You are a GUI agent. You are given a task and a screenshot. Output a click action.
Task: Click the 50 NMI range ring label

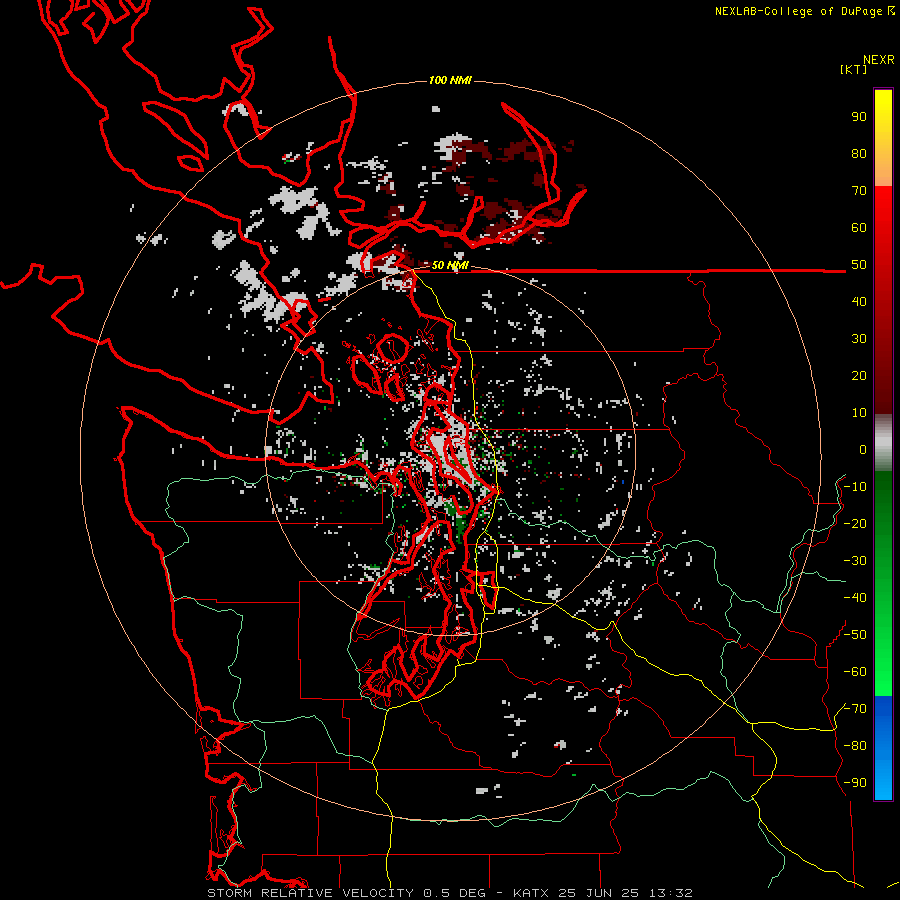450,265
